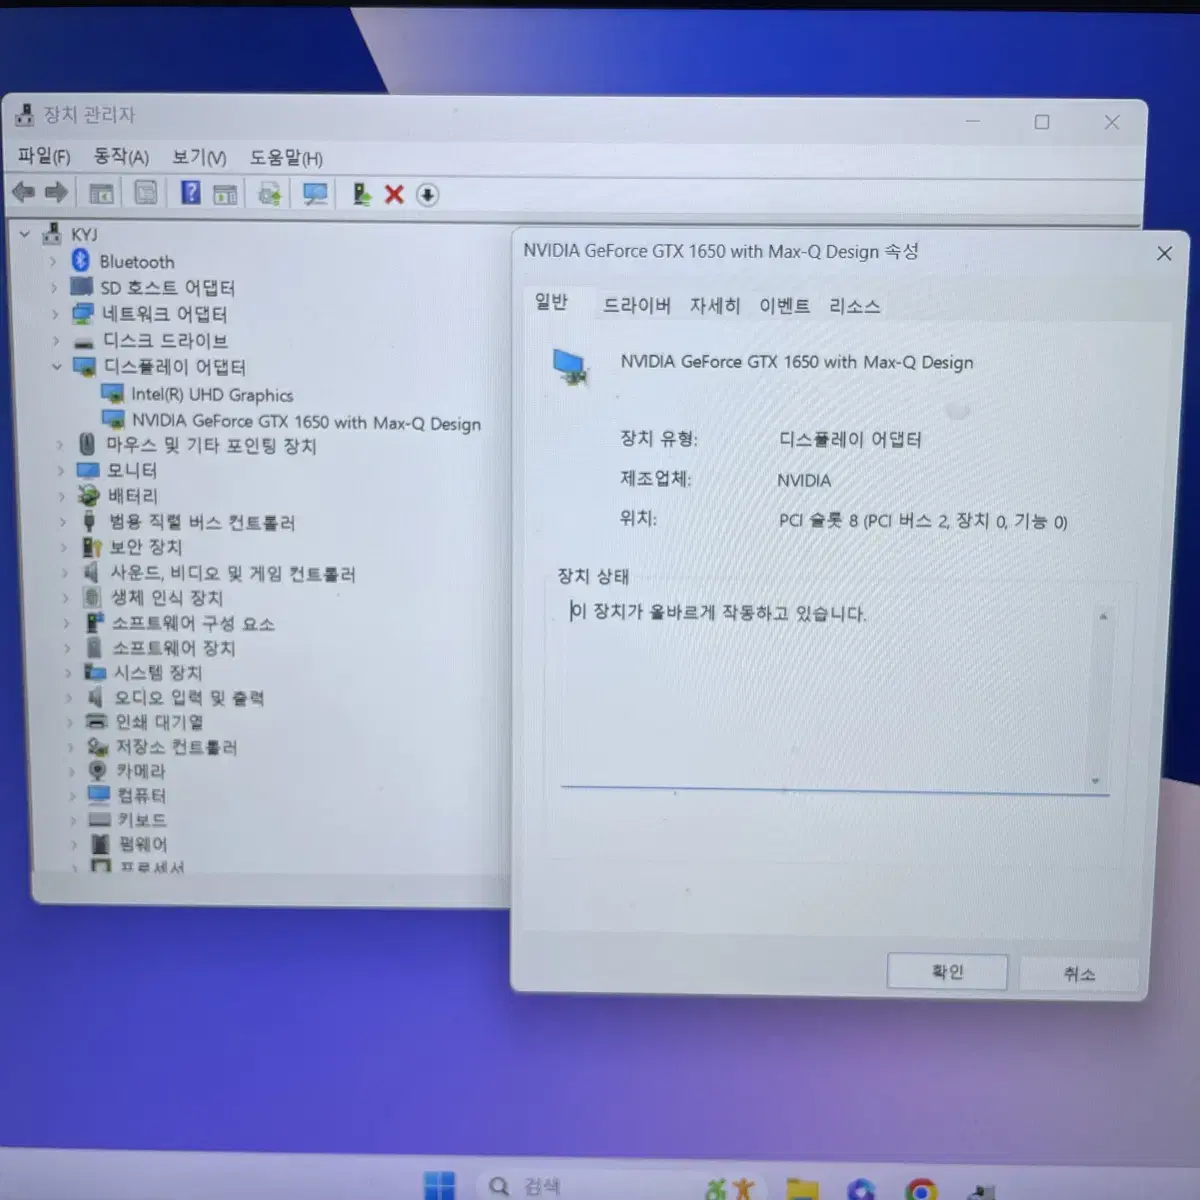Select the 컴퓨터 tree item

(141, 795)
